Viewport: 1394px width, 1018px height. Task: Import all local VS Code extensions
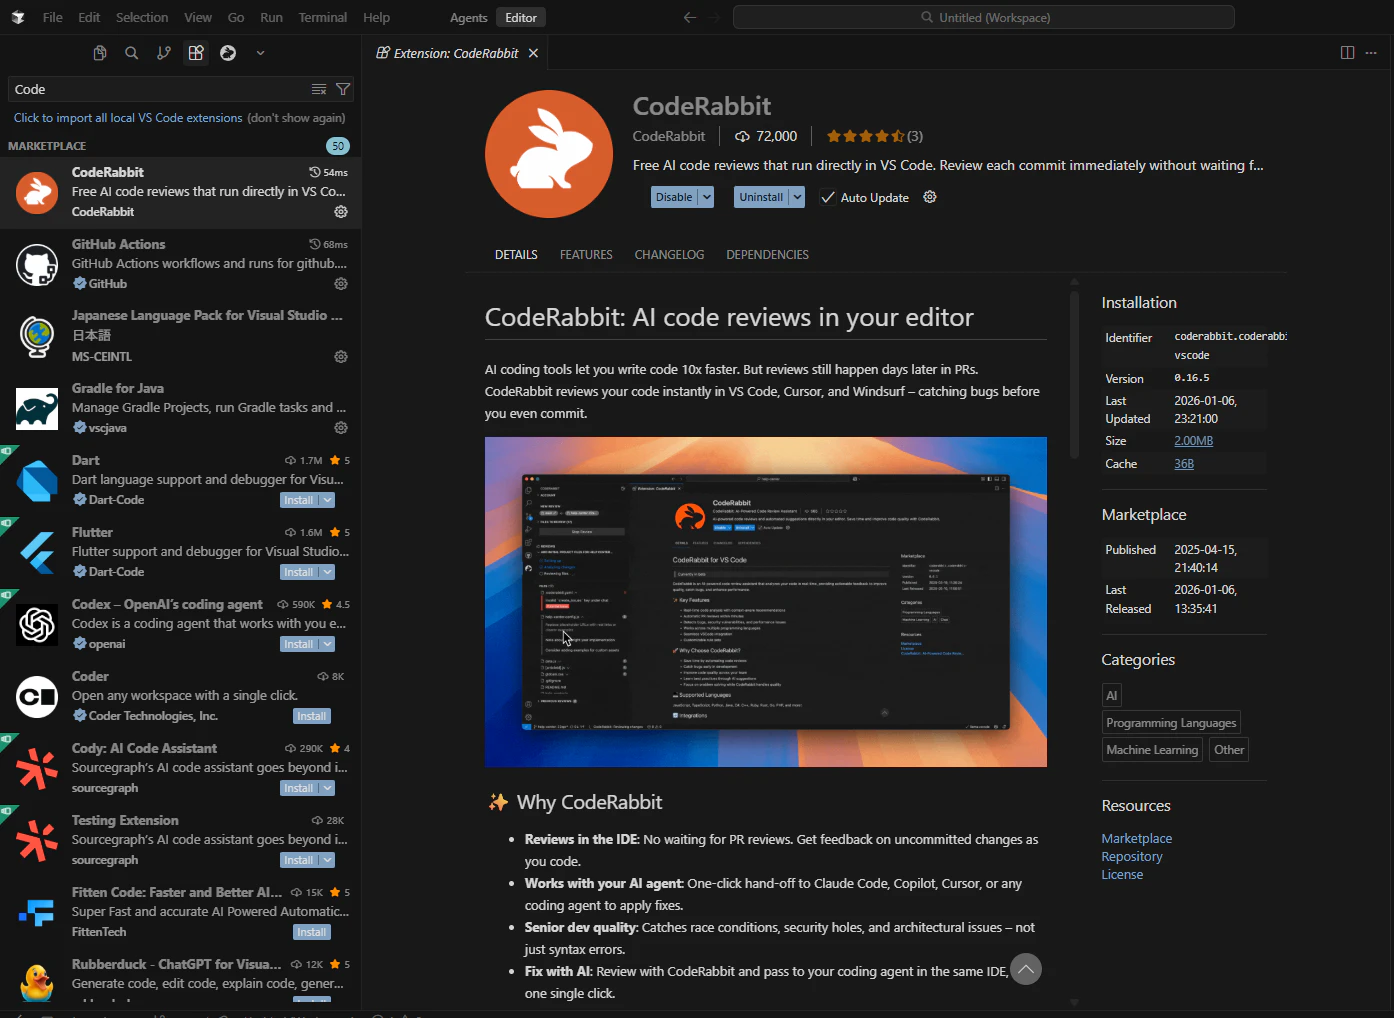pyautogui.click(x=128, y=118)
